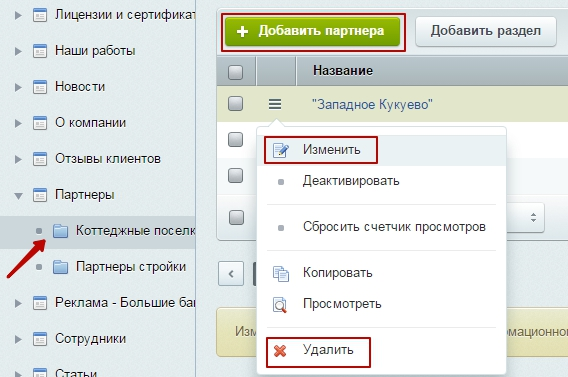Click the magnifier icon beside Просмотреть
This screenshot has height=377, width=568.
click(280, 305)
